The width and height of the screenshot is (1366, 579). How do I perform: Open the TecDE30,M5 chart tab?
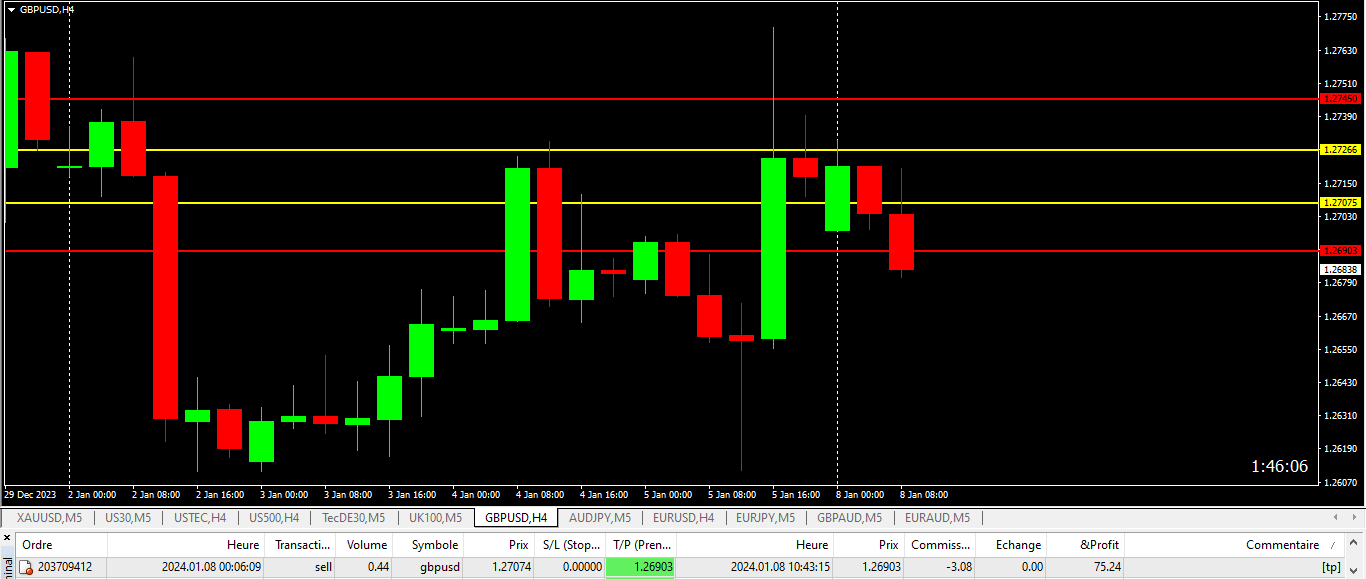[355, 518]
